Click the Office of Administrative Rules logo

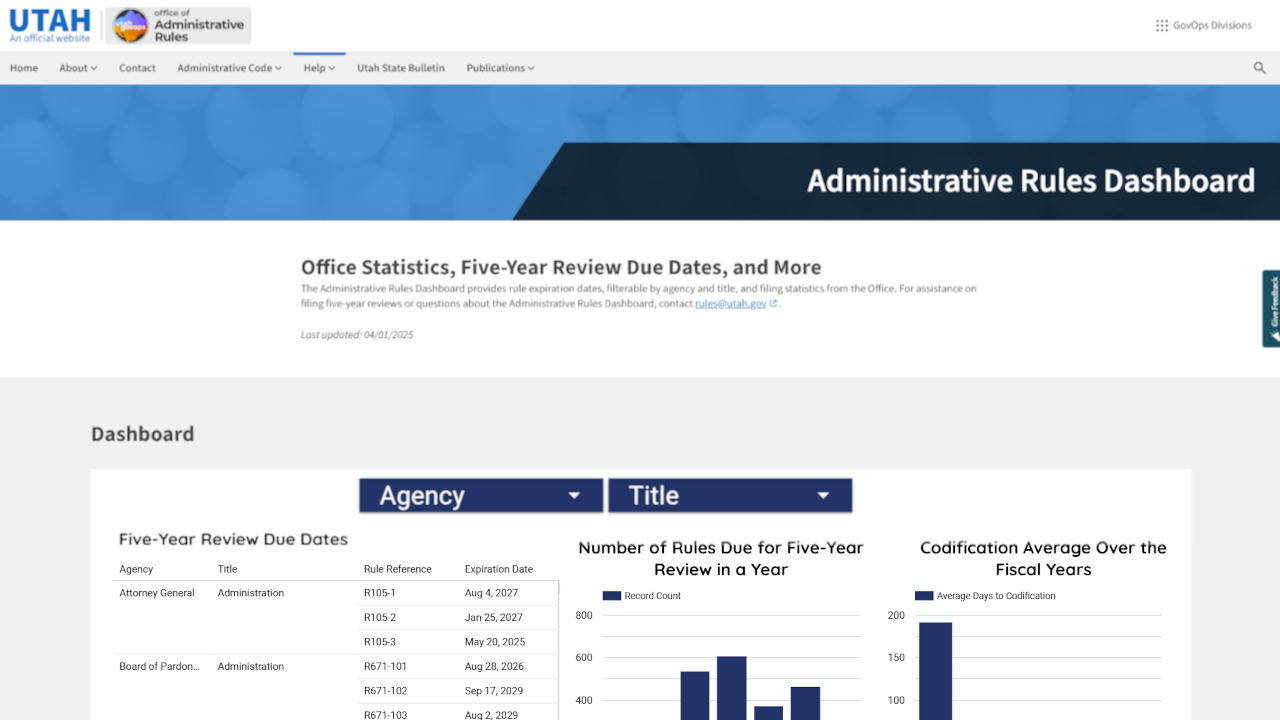click(180, 26)
